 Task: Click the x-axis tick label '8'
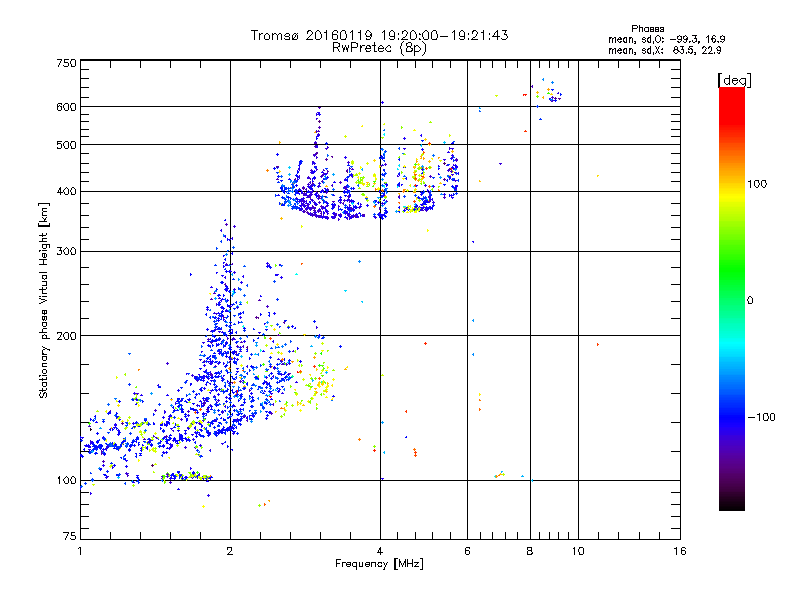[x=530, y=551]
